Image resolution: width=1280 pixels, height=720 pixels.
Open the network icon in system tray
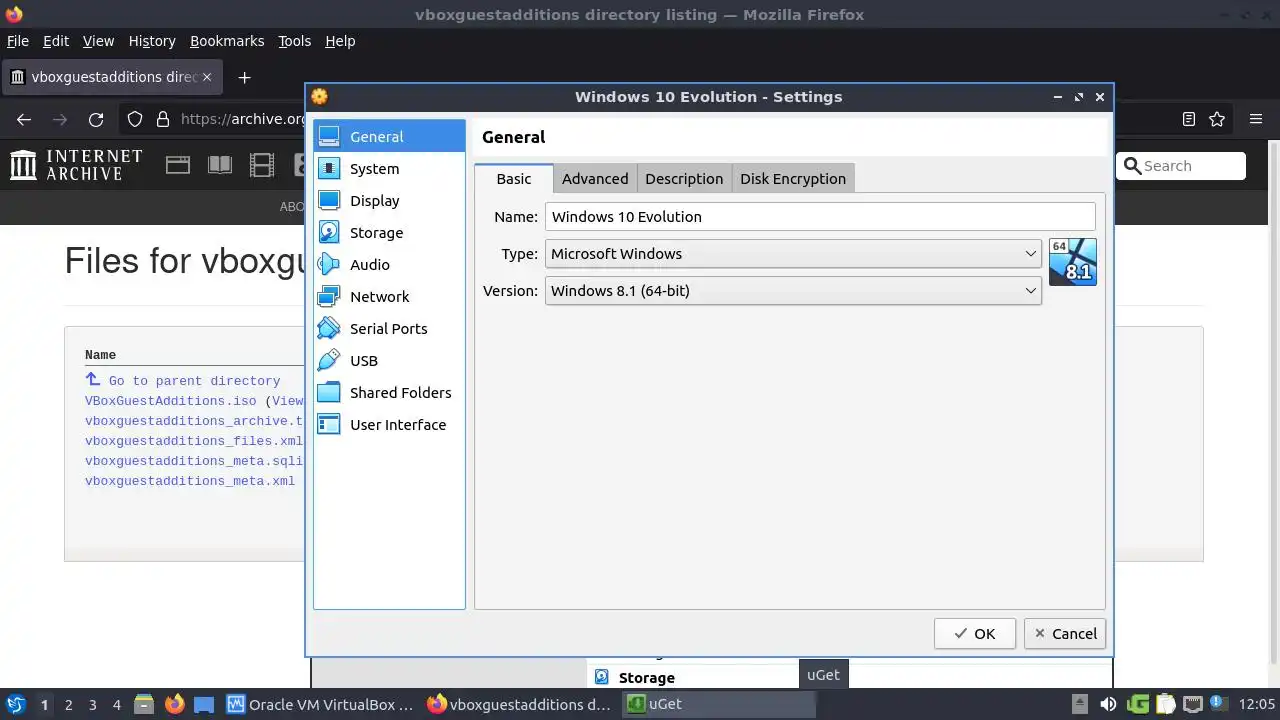tap(1192, 704)
